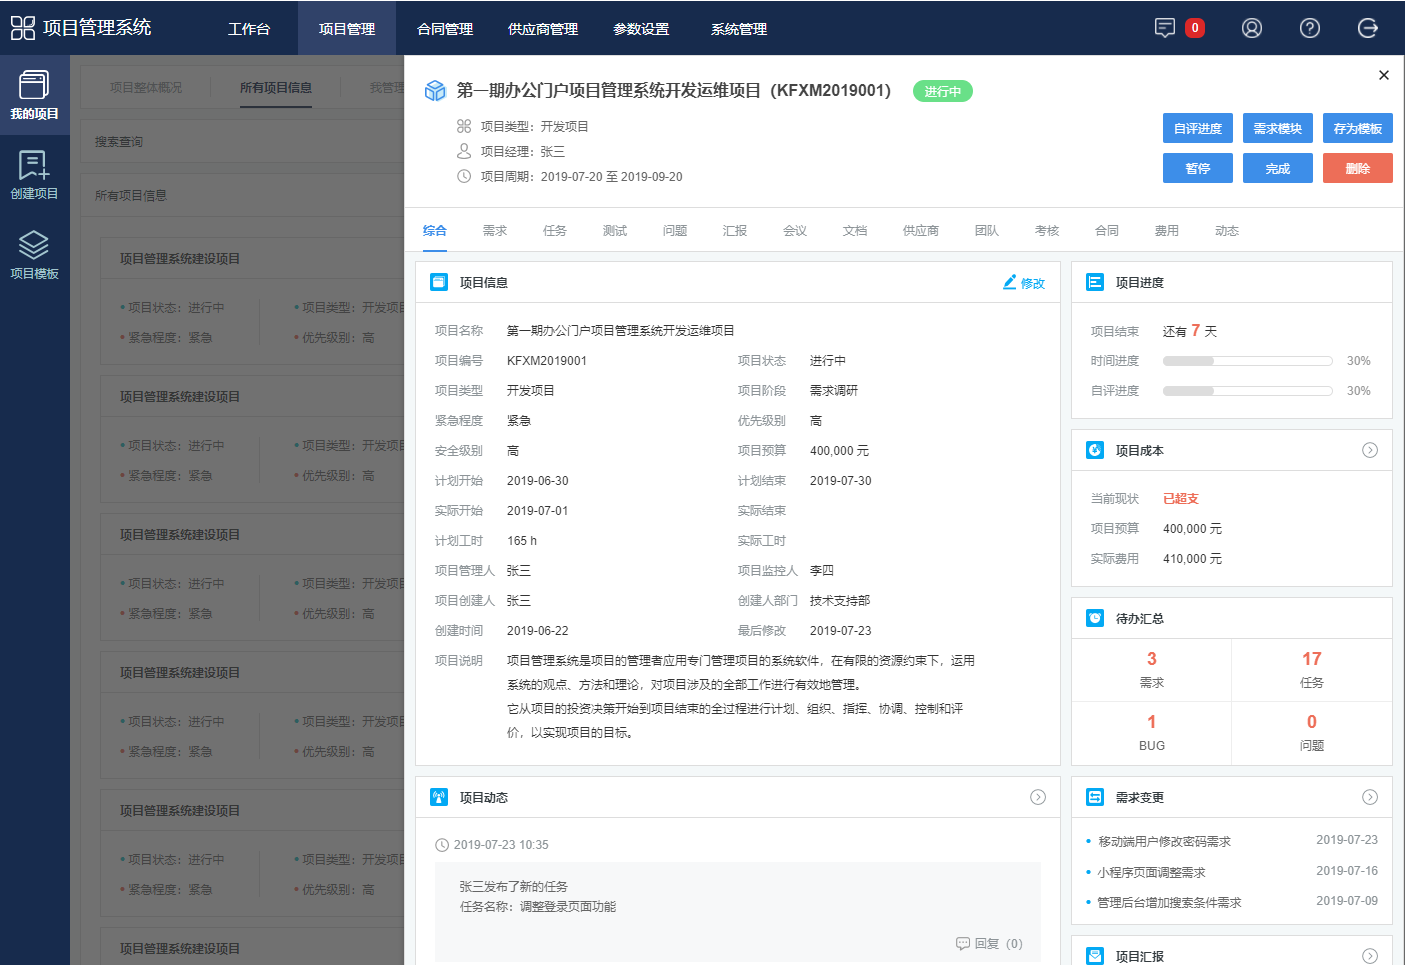Click the 项目信息 card icon
The width and height of the screenshot is (1405, 965).
[439, 282]
